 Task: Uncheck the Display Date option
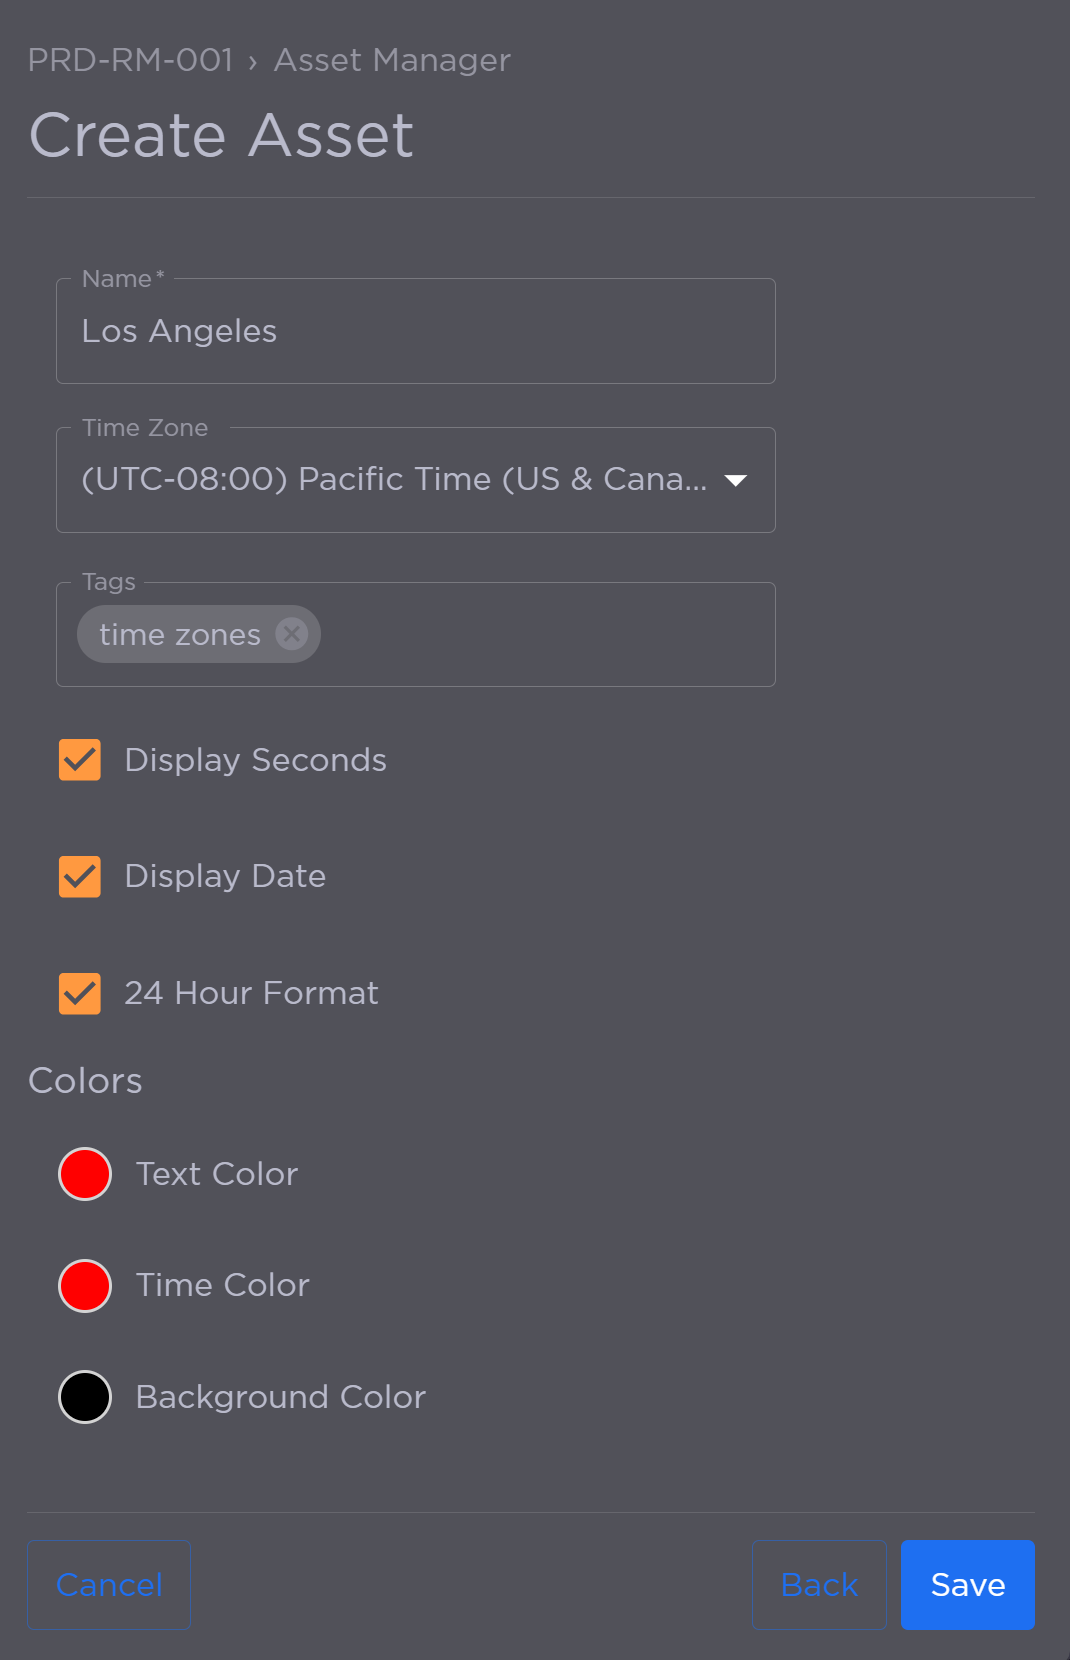tap(79, 877)
